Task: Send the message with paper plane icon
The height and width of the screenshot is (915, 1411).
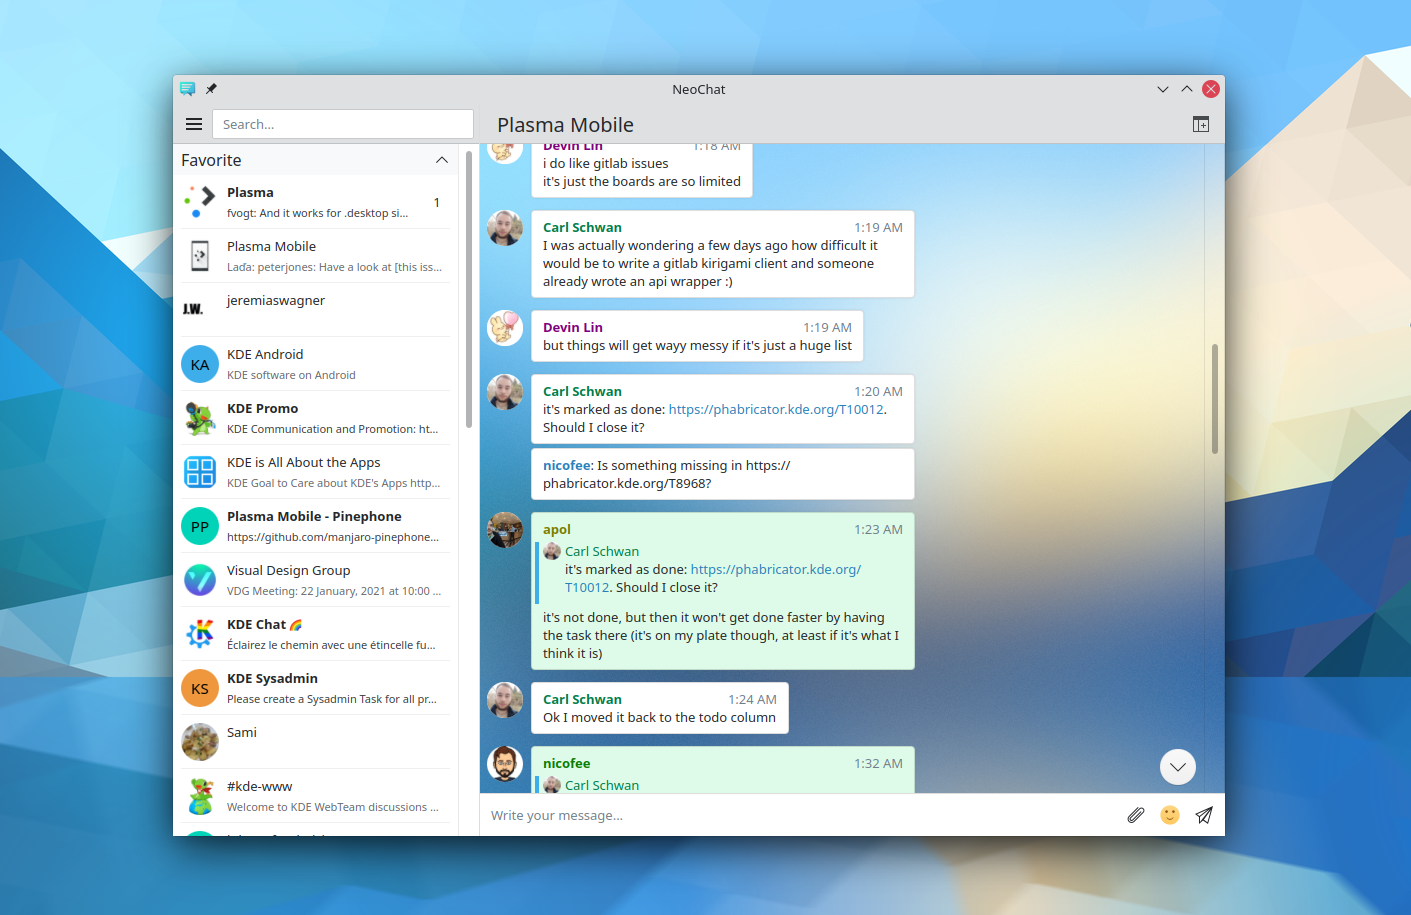Action: (x=1204, y=815)
